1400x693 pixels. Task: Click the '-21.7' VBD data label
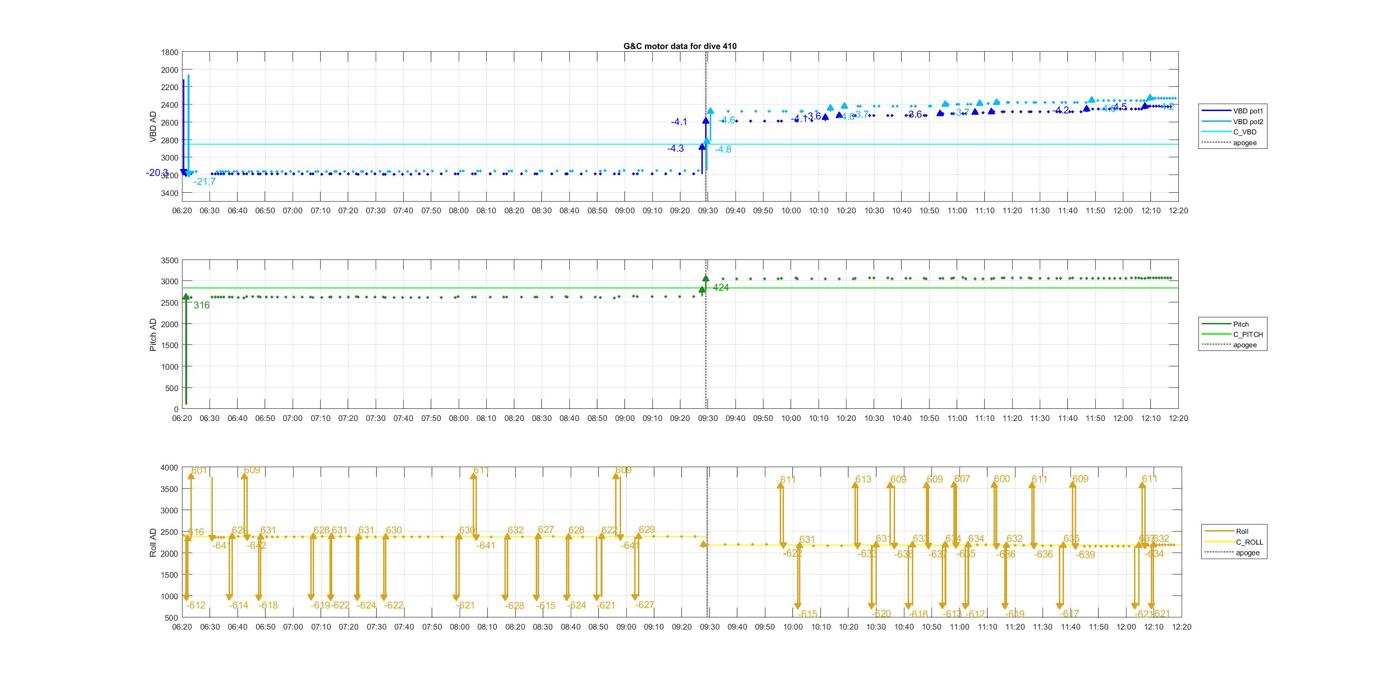pos(204,182)
